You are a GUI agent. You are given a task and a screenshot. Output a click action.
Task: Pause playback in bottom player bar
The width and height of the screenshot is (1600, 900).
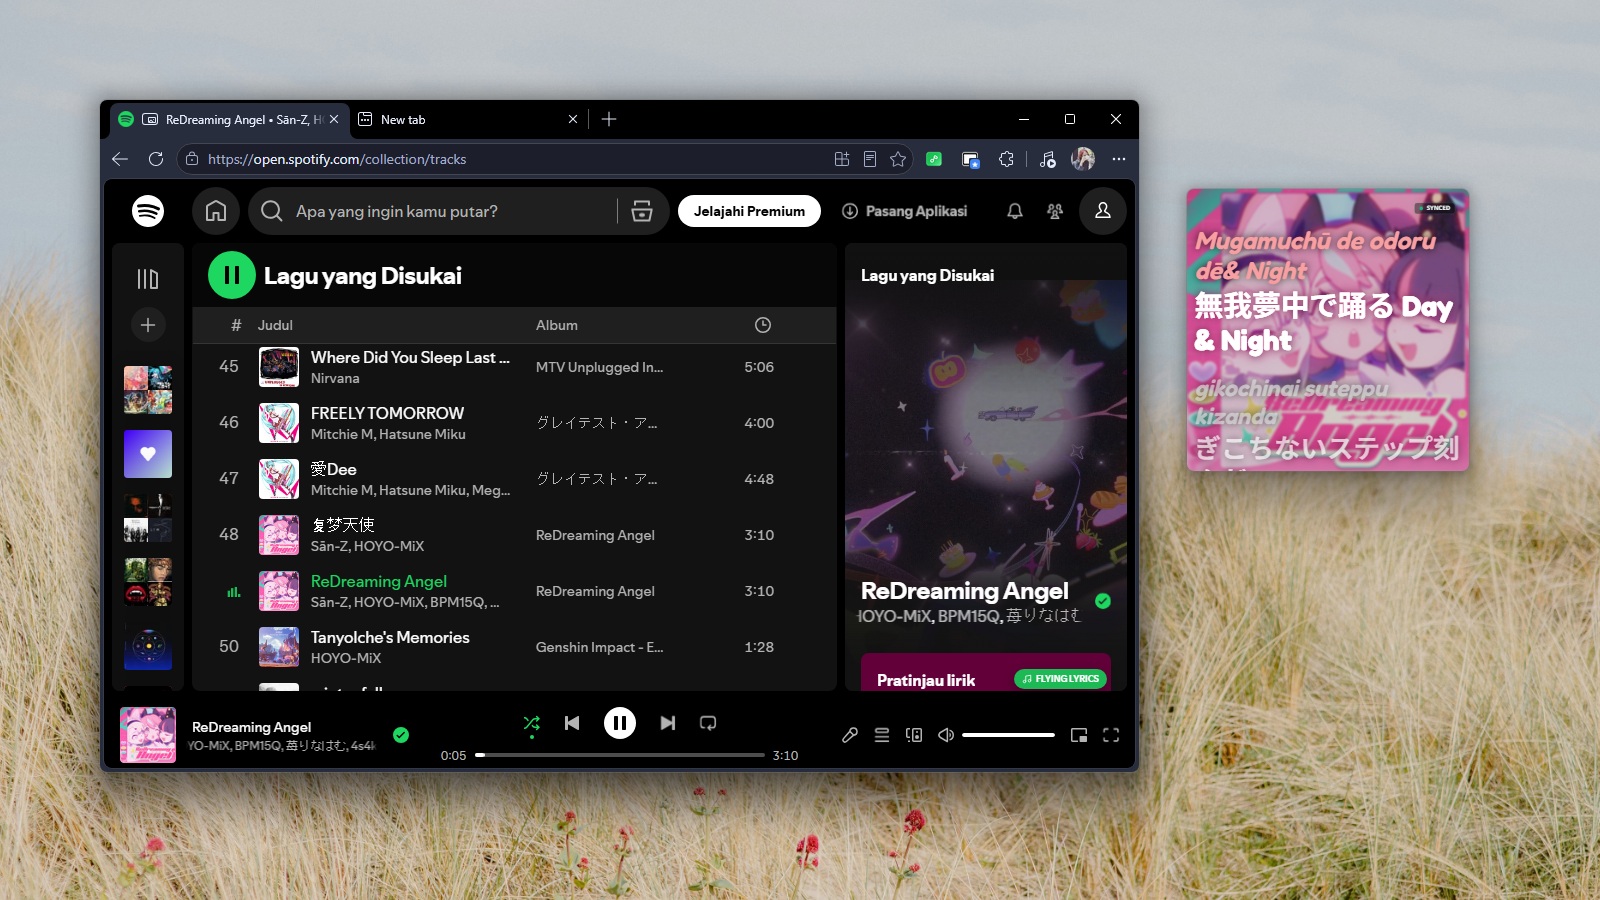(x=620, y=723)
